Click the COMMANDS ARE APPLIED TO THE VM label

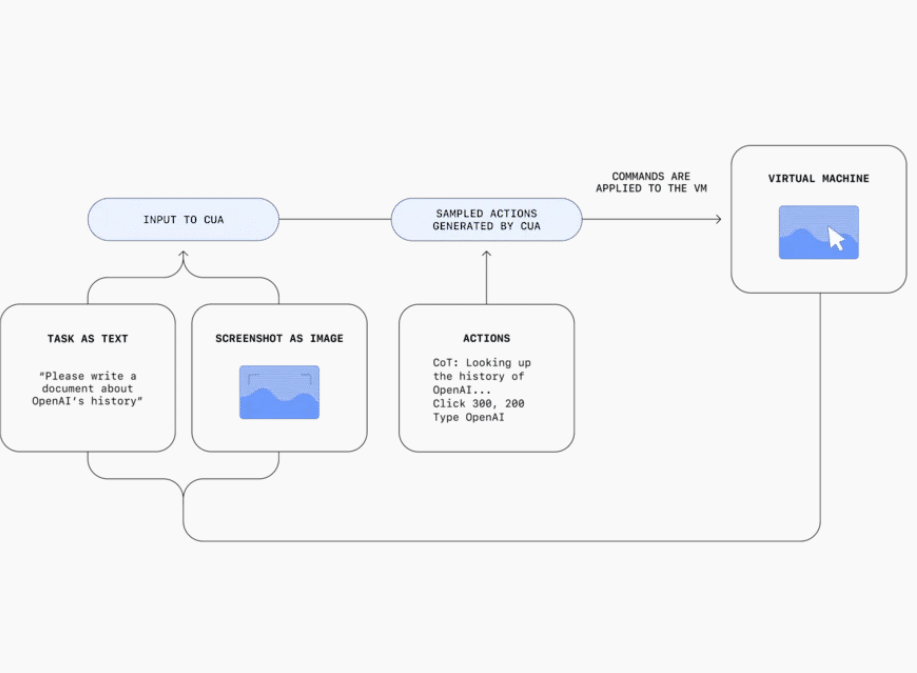coord(651,182)
